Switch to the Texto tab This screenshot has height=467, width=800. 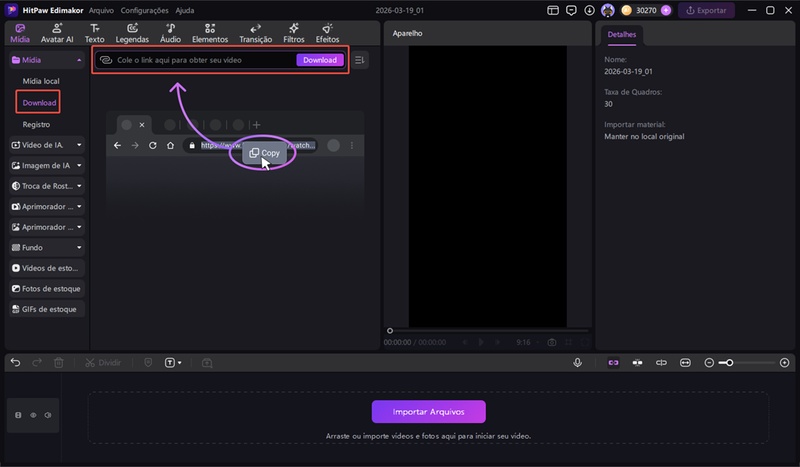tap(94, 33)
